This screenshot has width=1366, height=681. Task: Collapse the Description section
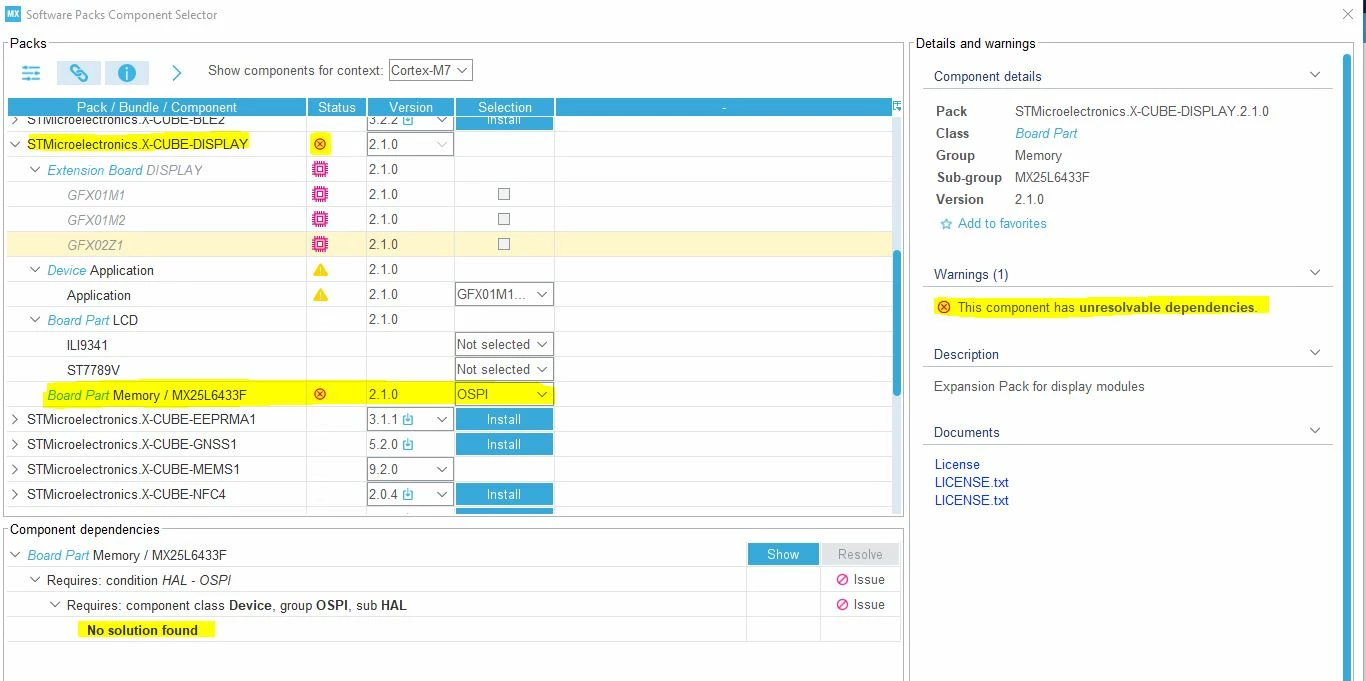(1315, 353)
